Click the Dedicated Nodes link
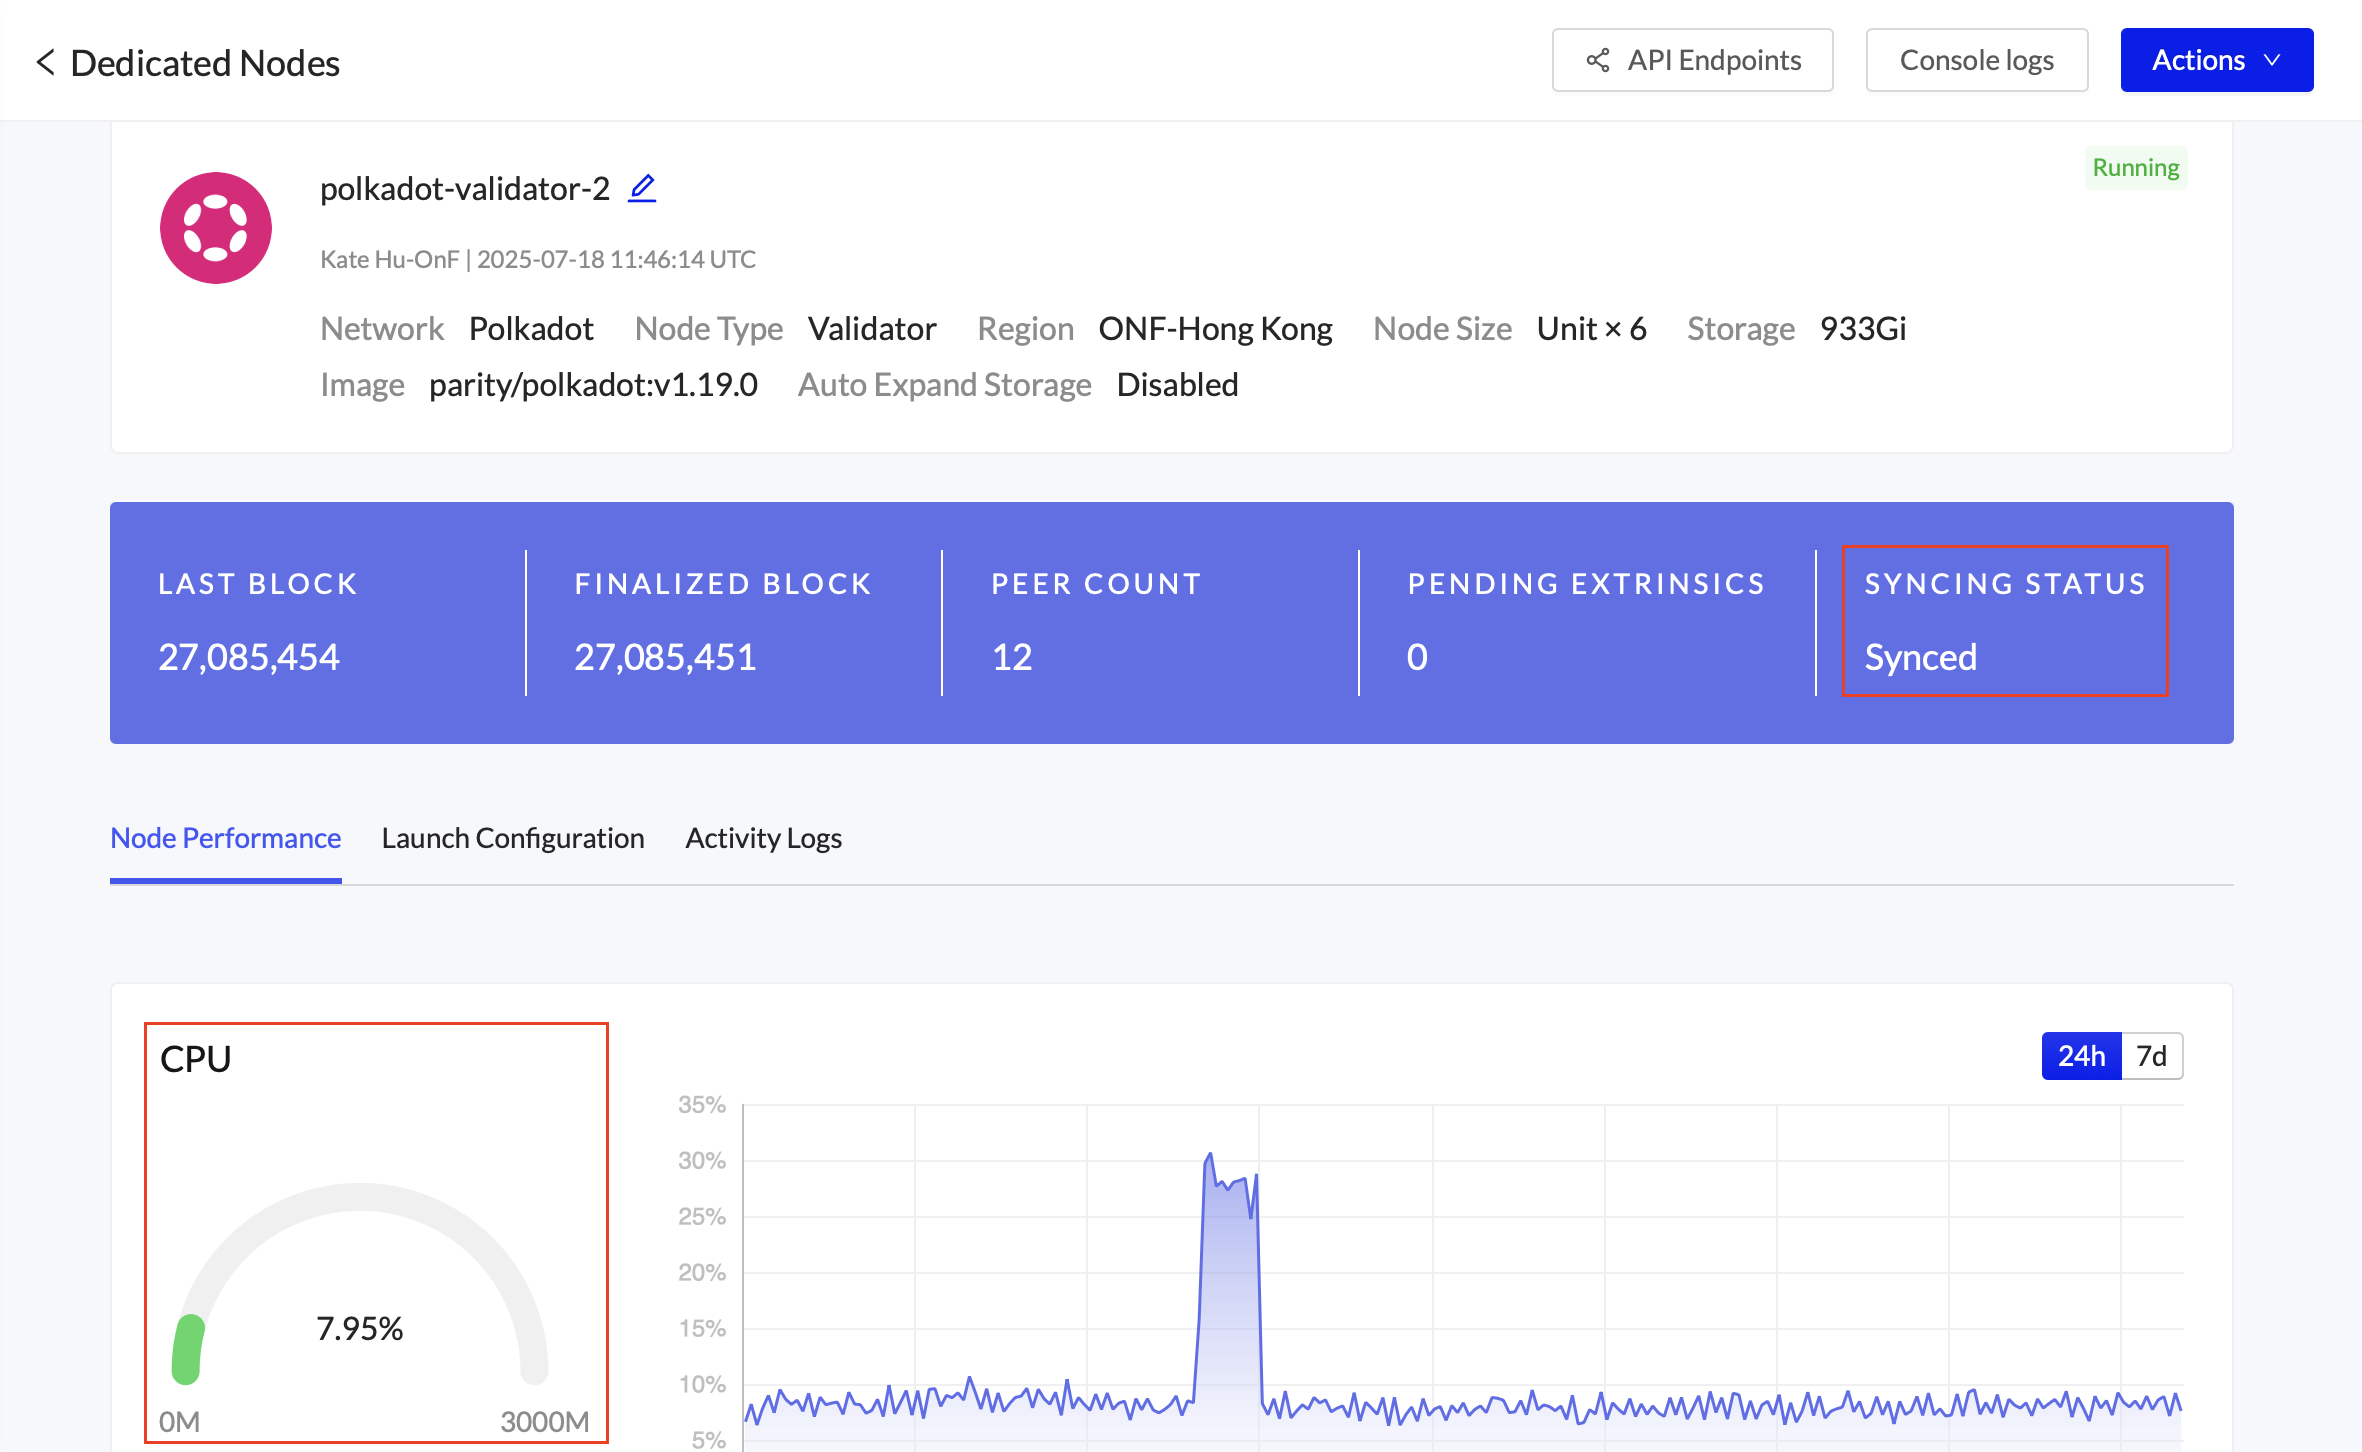The height and width of the screenshot is (1452, 2362). click(x=204, y=62)
